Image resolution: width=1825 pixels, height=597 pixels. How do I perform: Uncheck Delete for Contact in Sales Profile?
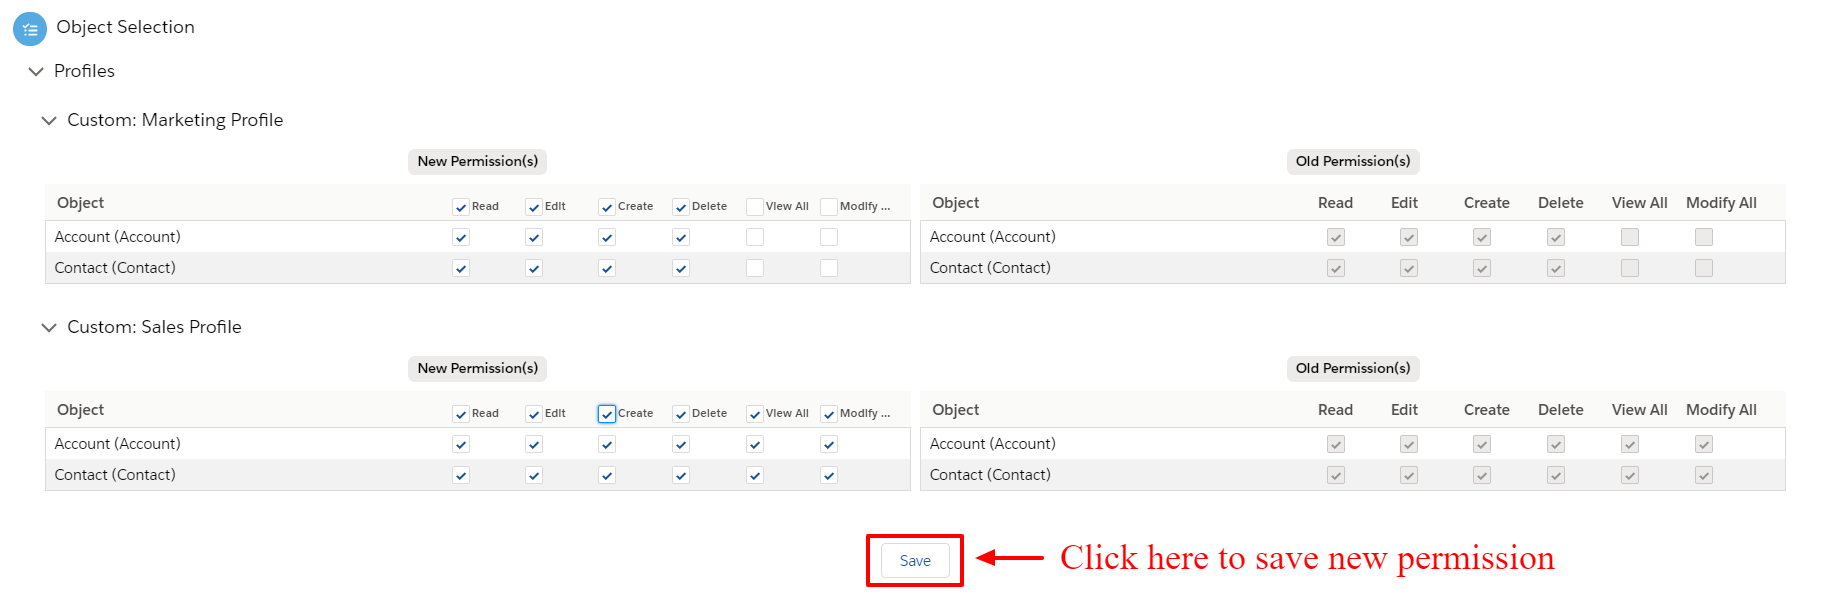681,475
